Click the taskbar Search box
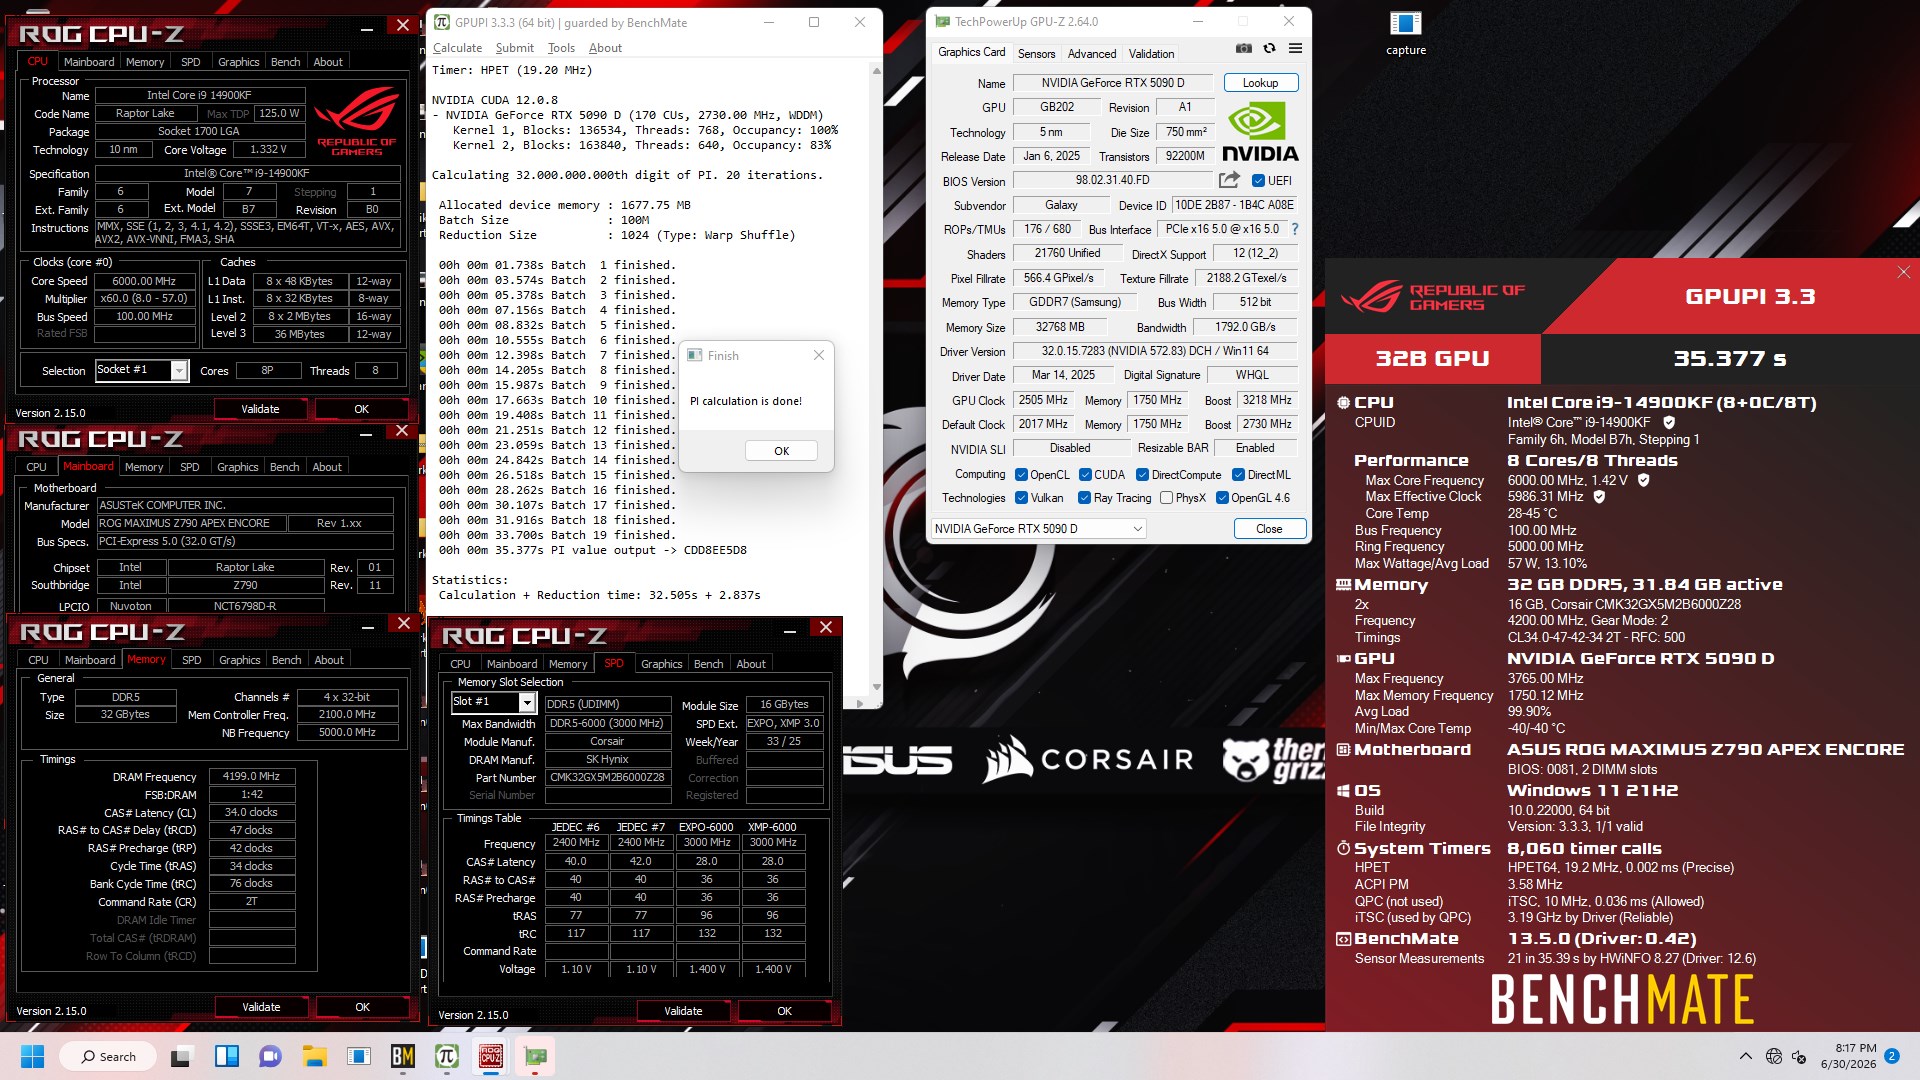Screen dimensions: 1920x1080 109,1056
